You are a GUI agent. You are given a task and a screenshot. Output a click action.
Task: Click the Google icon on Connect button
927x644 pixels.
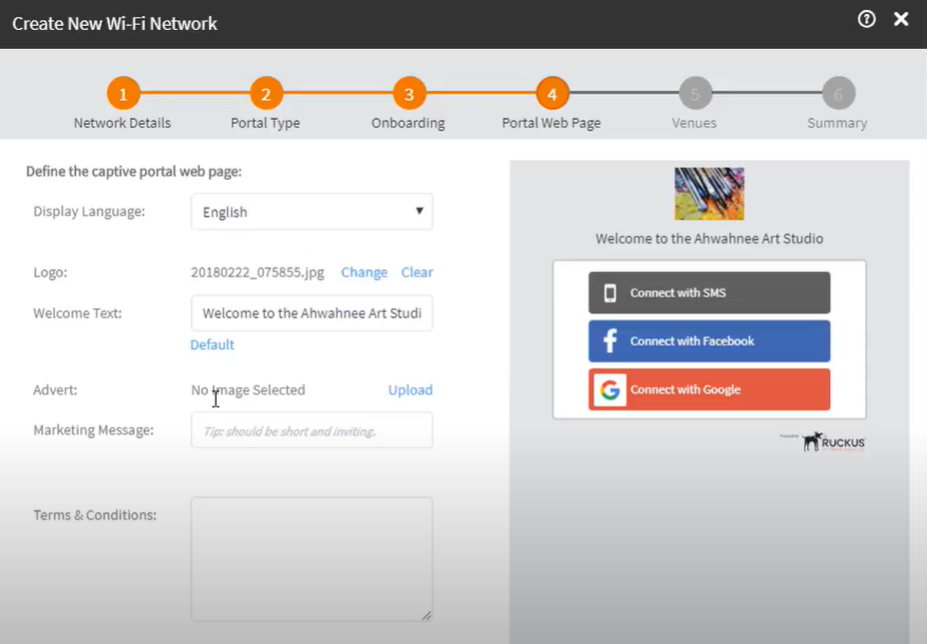pyautogui.click(x=610, y=390)
